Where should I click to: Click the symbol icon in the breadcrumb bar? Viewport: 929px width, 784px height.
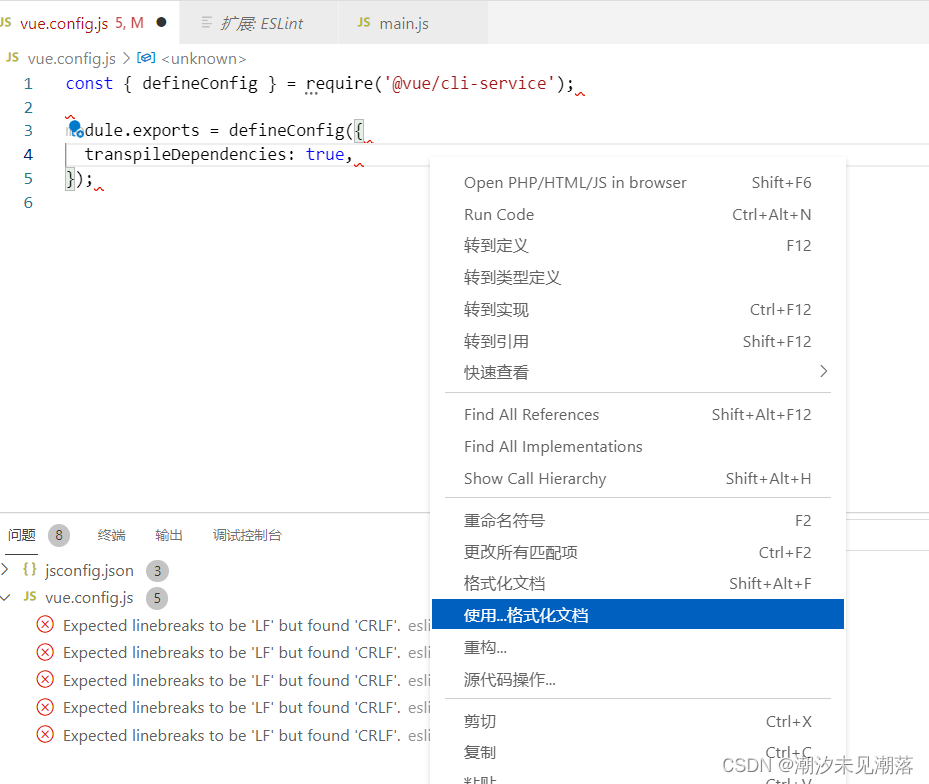coord(146,58)
